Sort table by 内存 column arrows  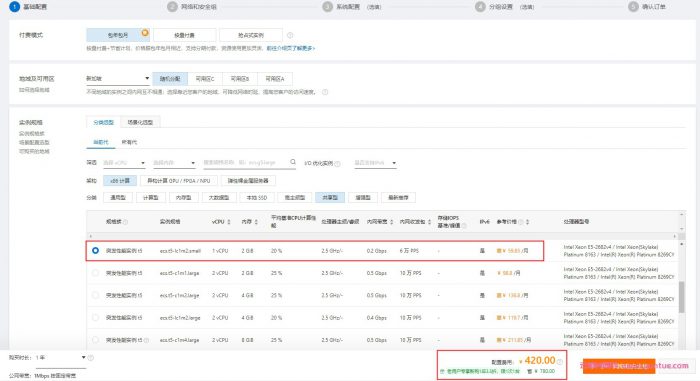coord(256,222)
